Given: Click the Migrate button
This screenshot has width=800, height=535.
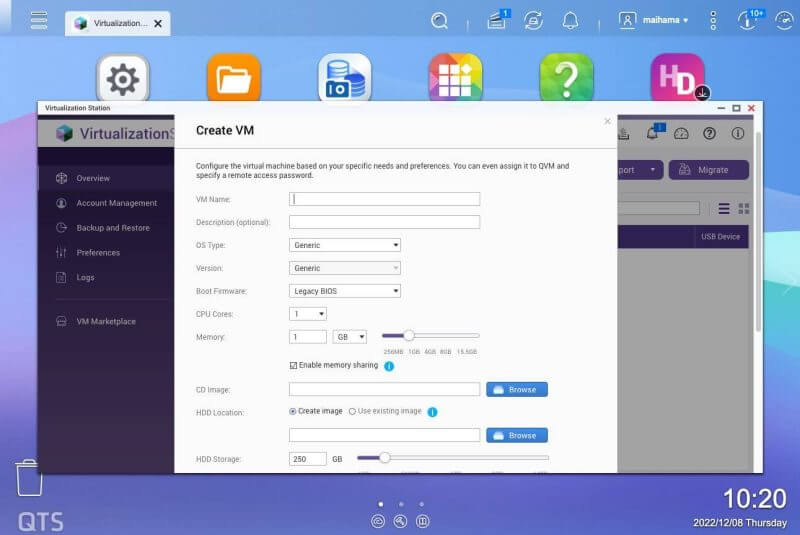Looking at the screenshot, I should [x=709, y=170].
